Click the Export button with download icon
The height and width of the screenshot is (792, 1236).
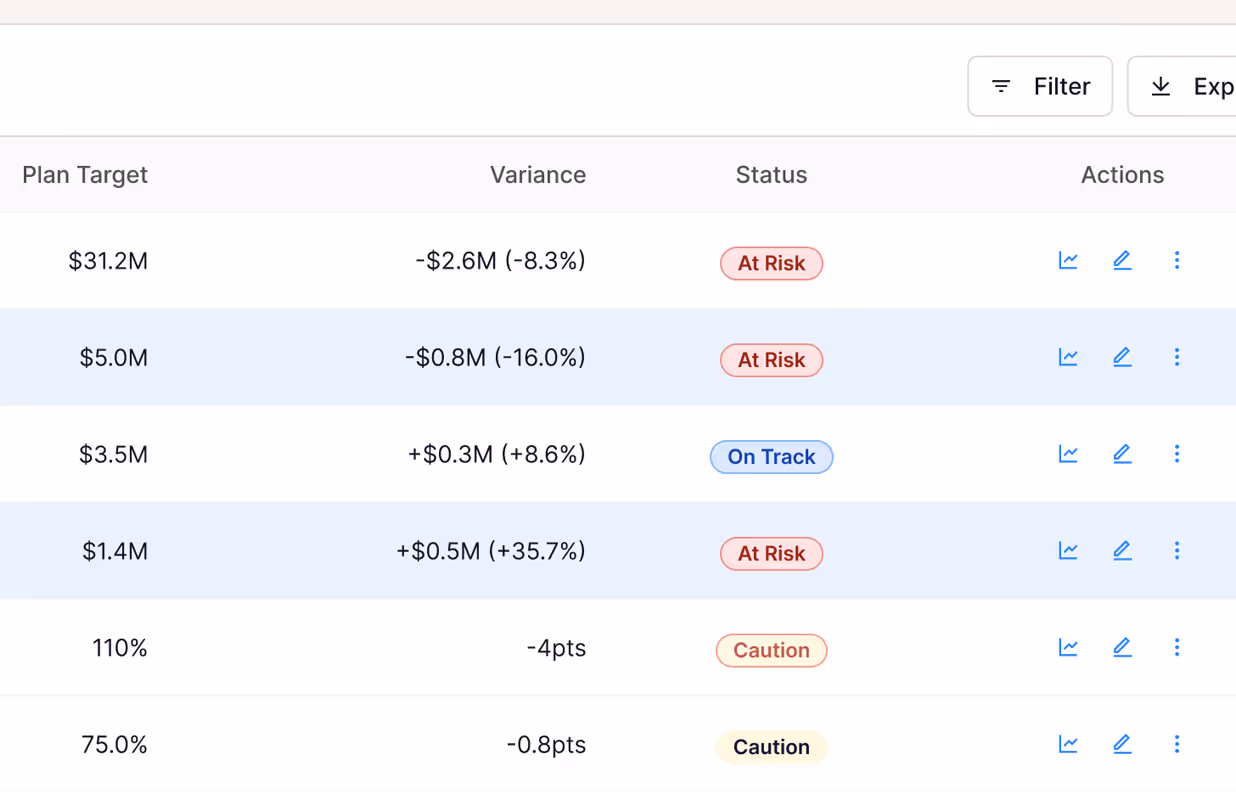pos(1182,86)
